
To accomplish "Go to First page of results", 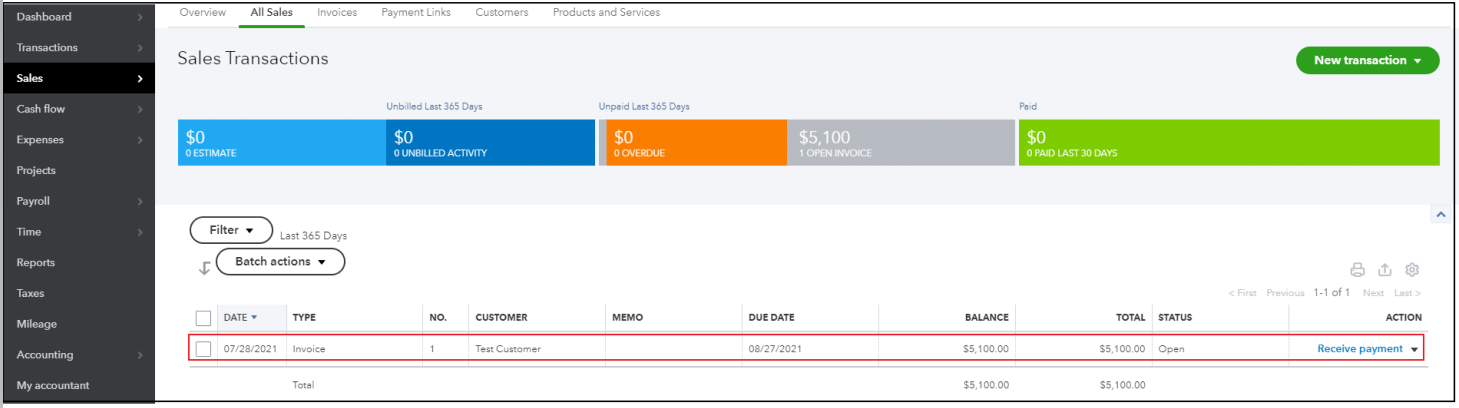I will 1242,293.
